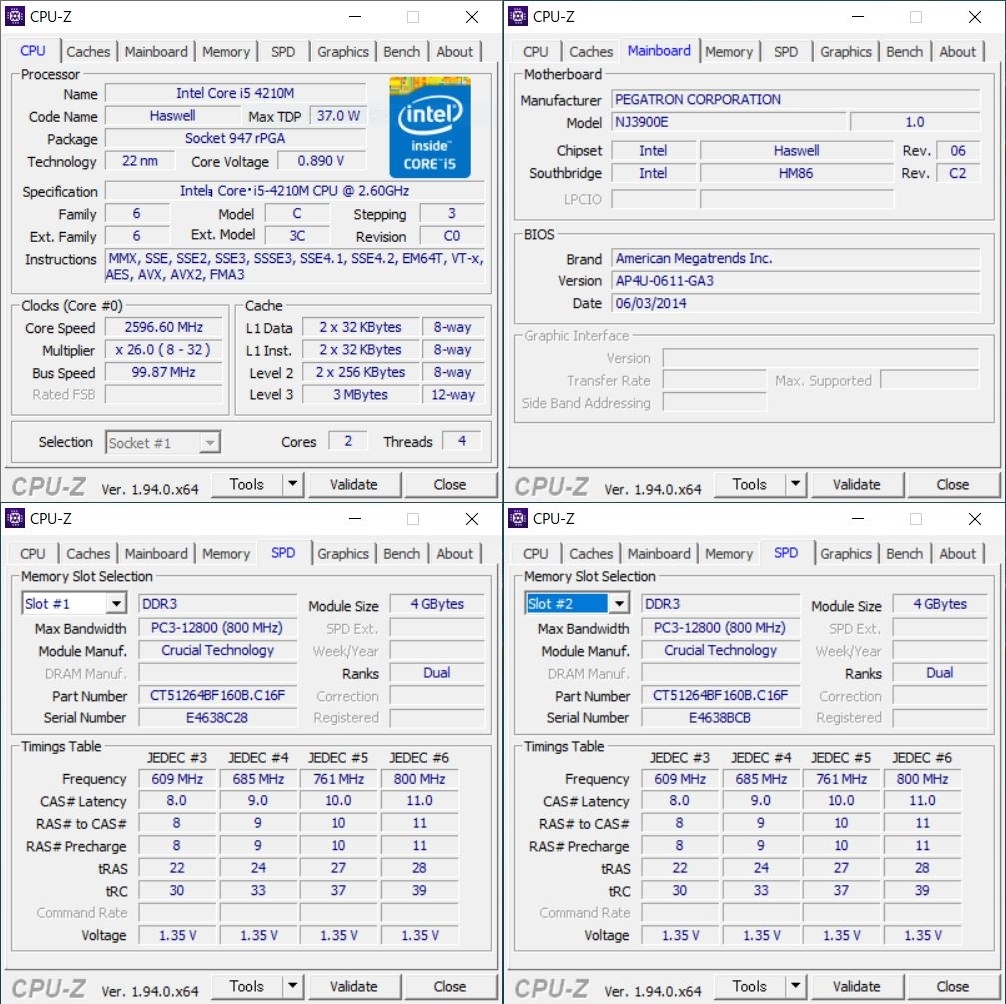Click CPU-Z app icon in Mainboard window title bar
The height and width of the screenshot is (1004, 1006).
518,16
